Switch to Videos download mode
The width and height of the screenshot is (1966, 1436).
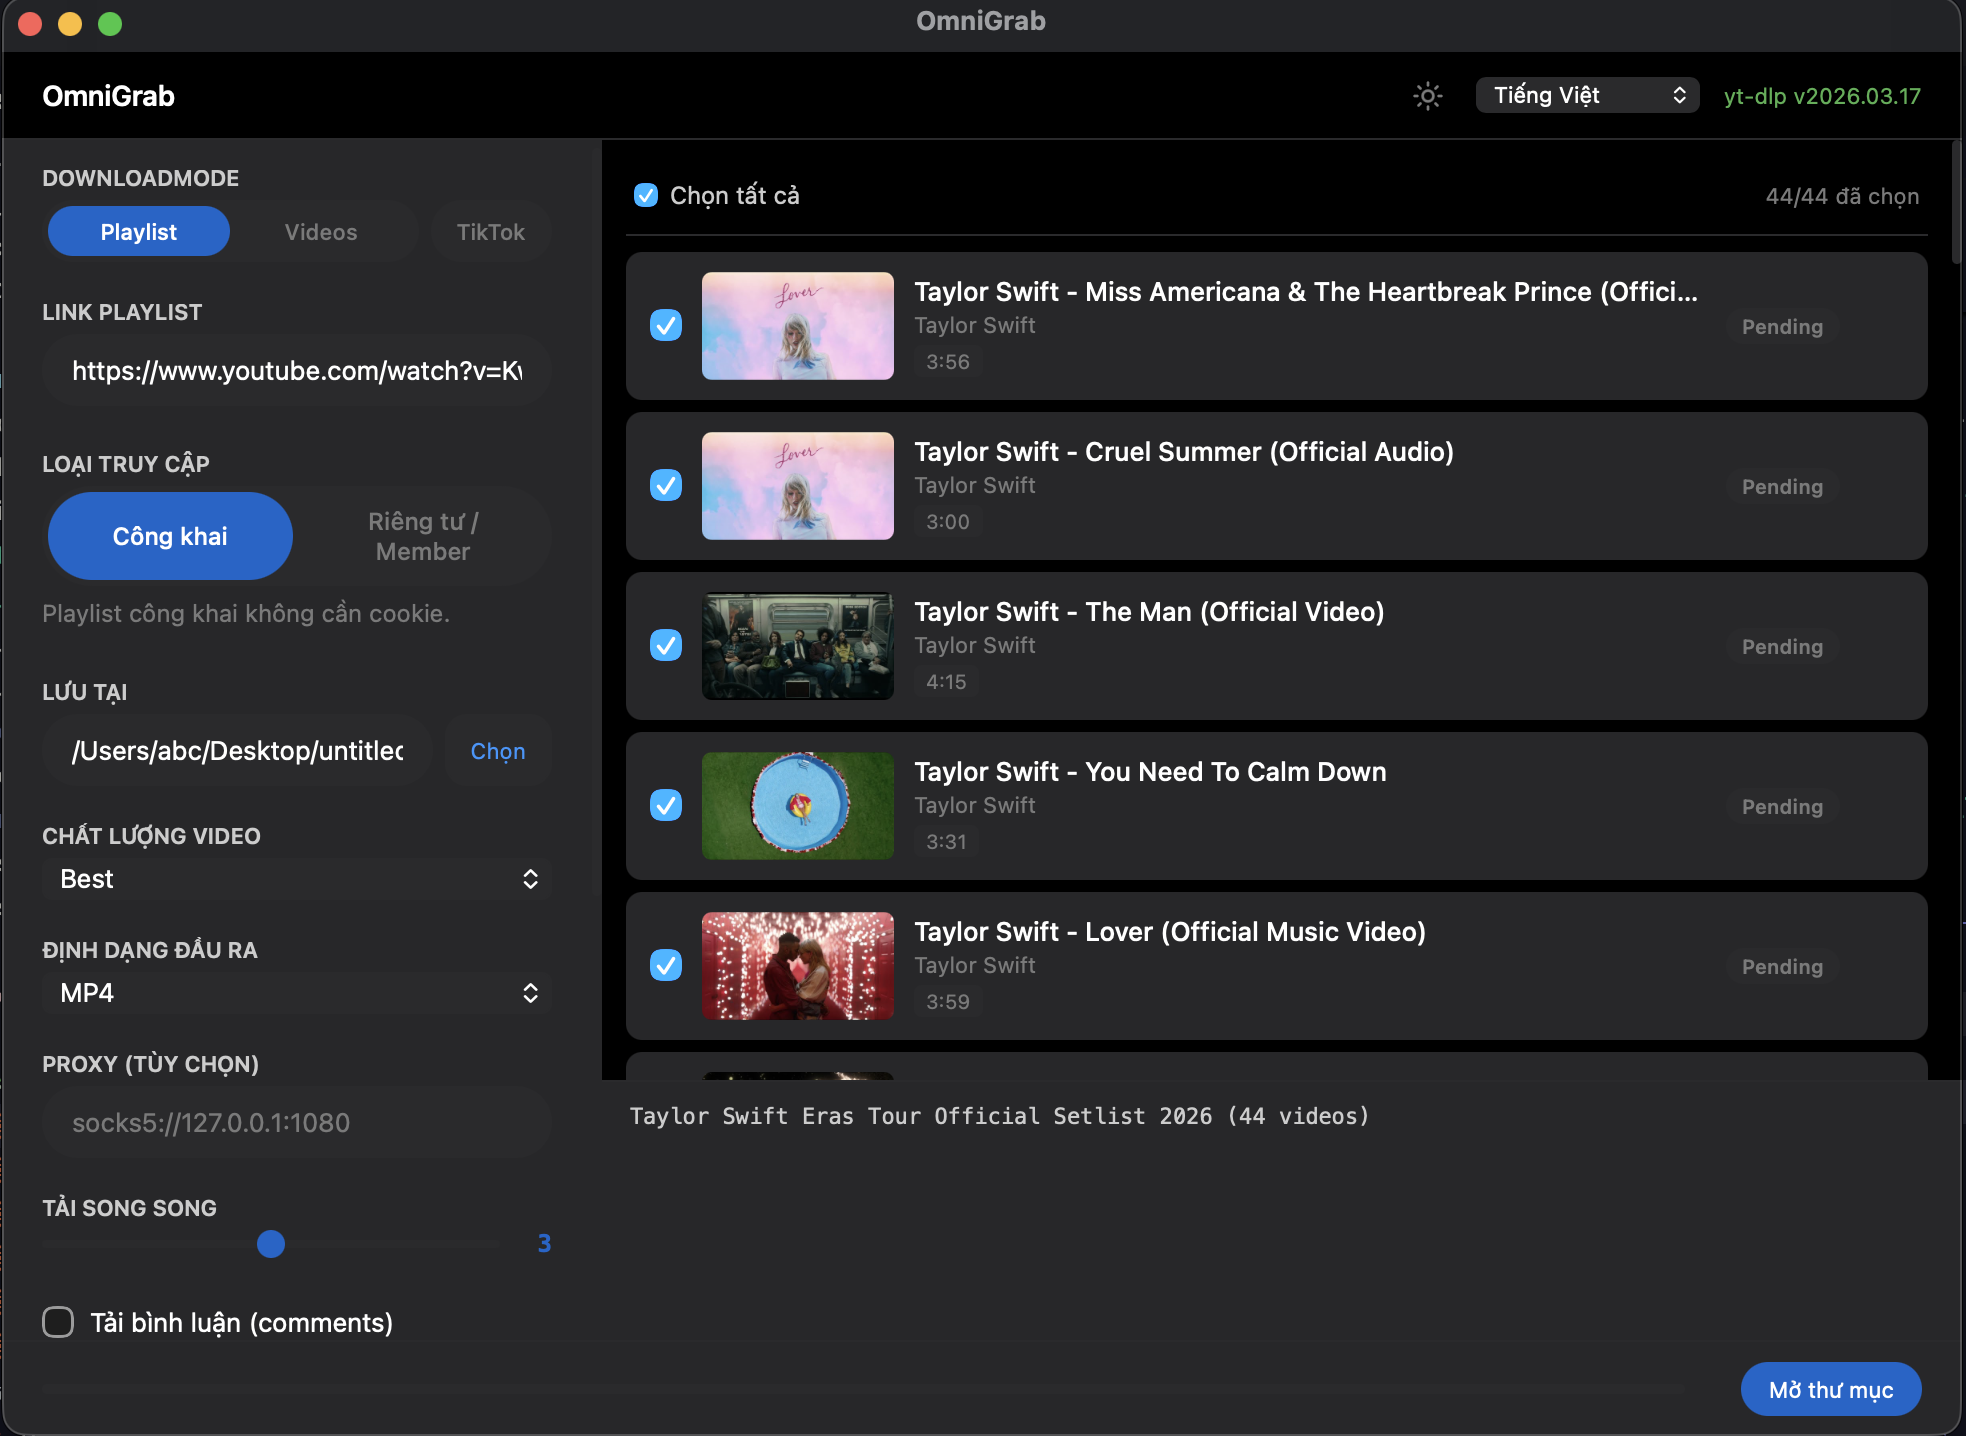321,231
